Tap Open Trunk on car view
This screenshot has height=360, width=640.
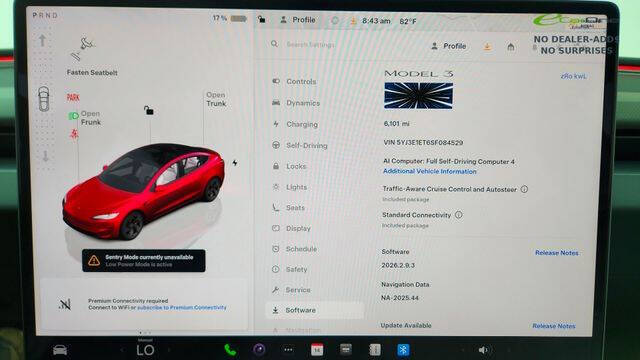[x=216, y=99]
